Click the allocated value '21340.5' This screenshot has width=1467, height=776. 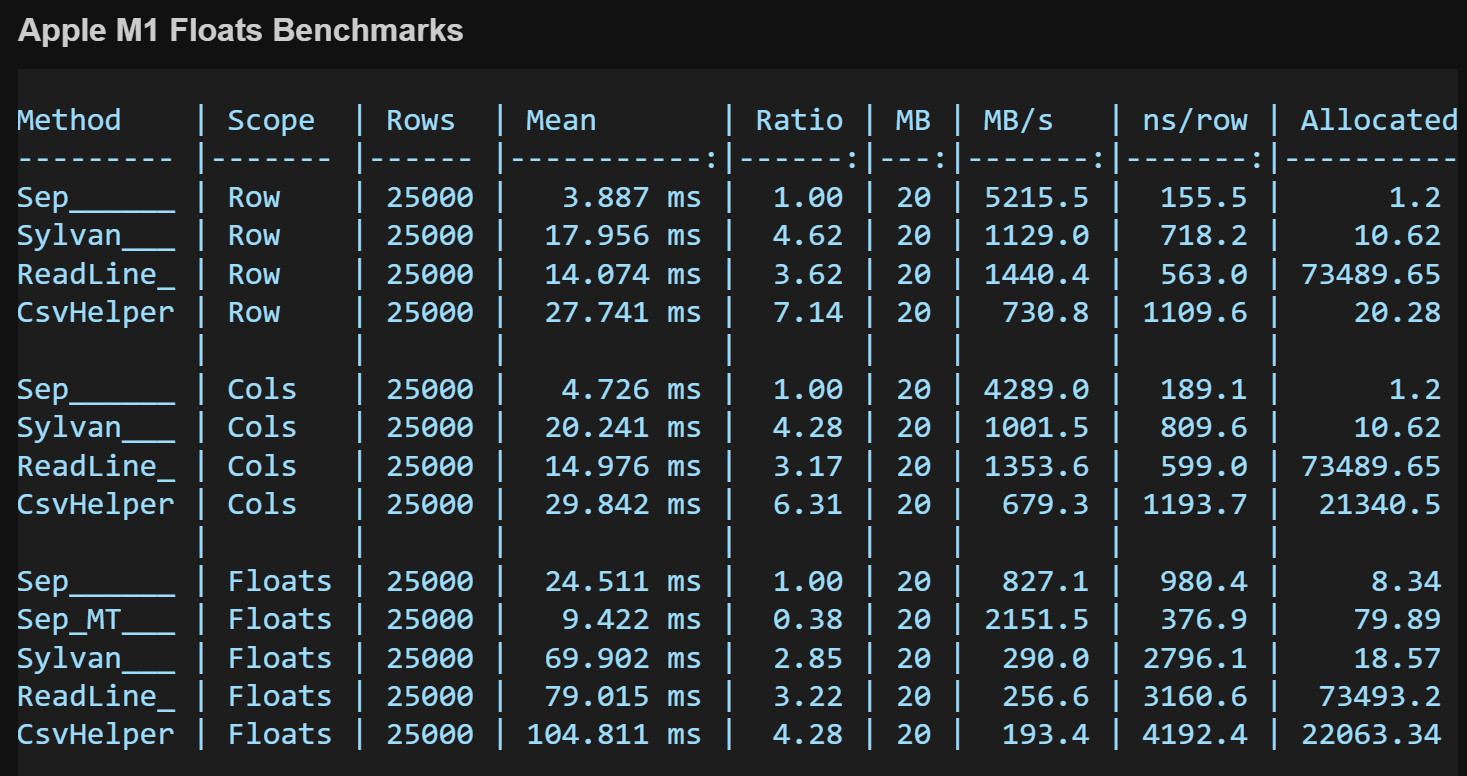1379,504
